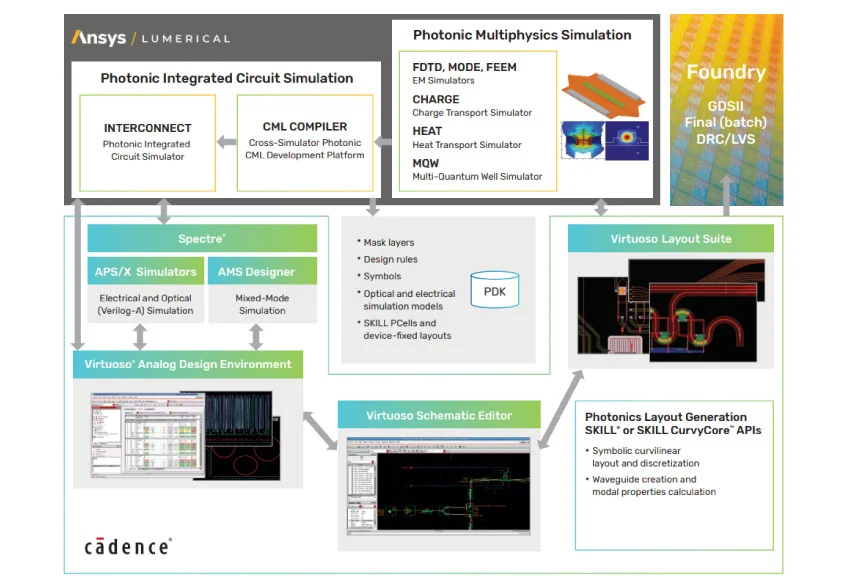Click the PDK database cylinder icon

[x=494, y=289]
